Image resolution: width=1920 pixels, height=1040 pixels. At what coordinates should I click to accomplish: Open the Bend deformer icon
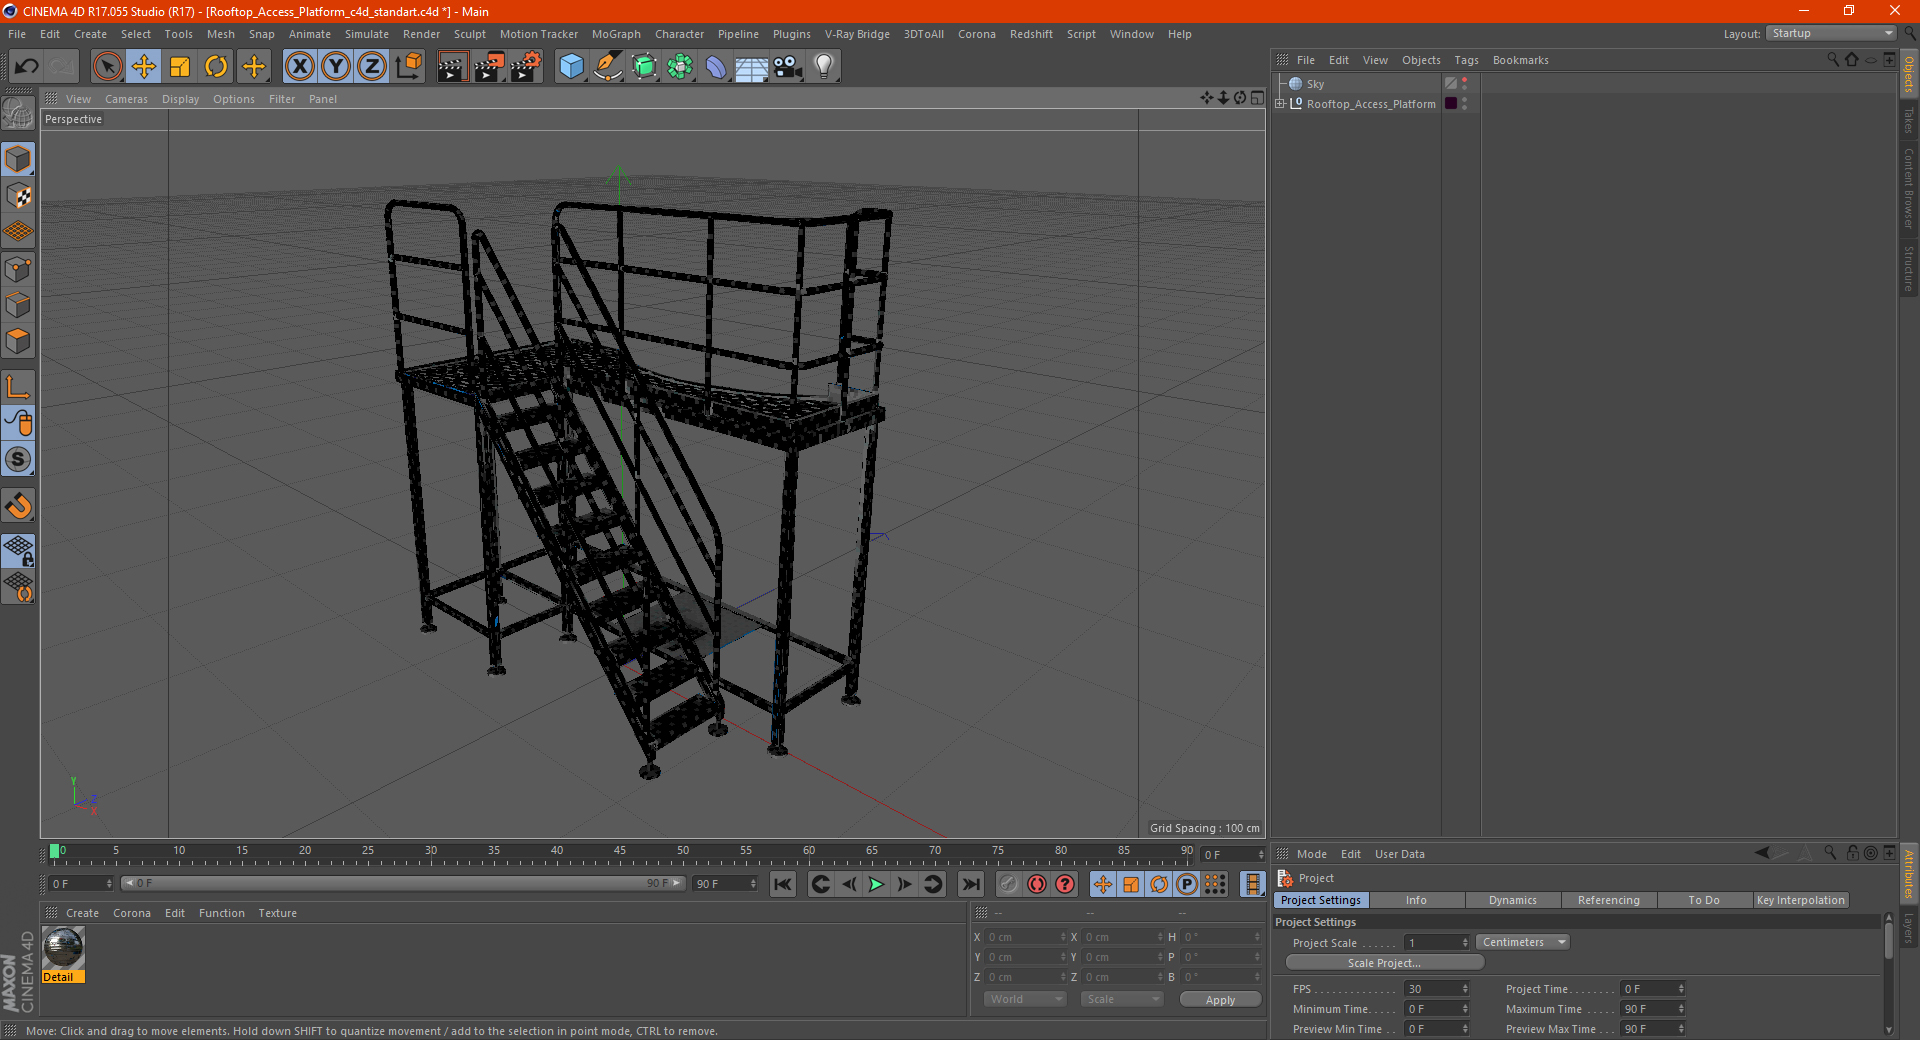tap(716, 67)
